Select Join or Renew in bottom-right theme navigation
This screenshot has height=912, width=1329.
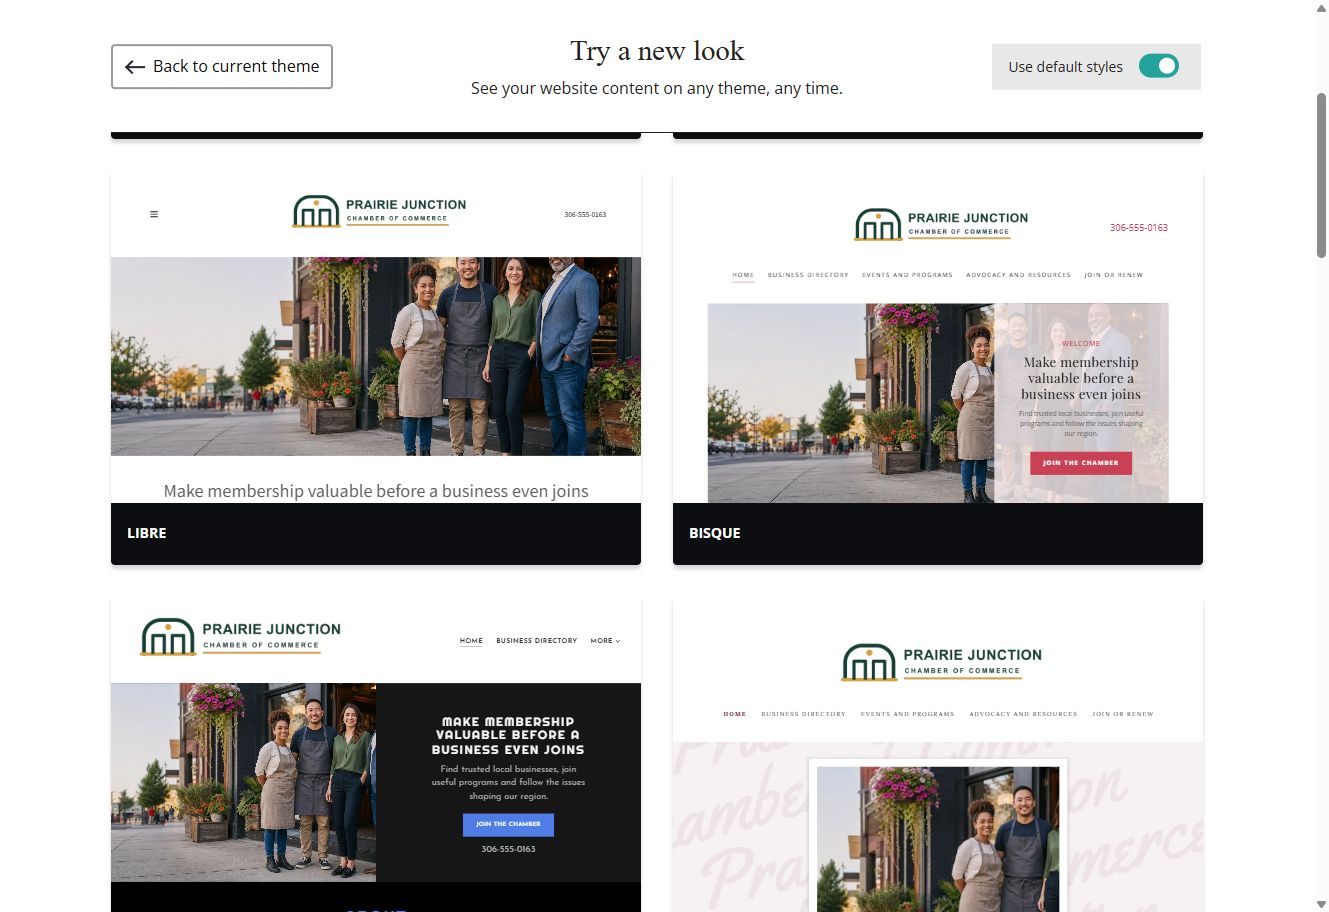1123,714
